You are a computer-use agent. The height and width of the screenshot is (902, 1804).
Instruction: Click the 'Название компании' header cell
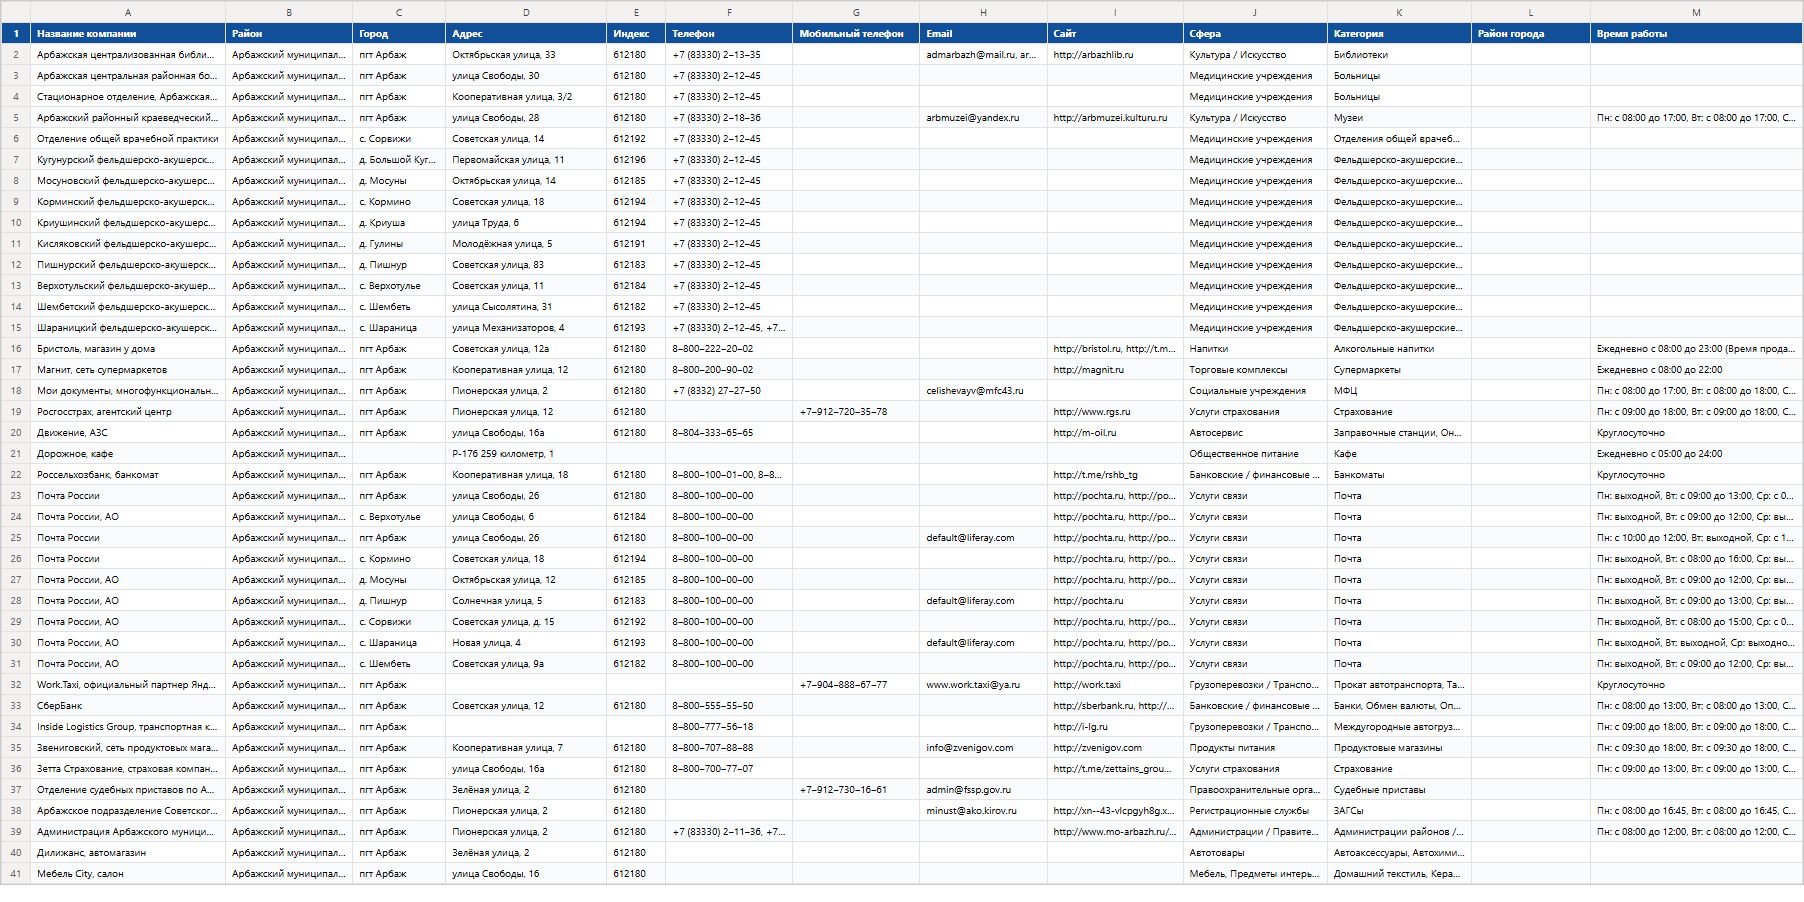click(x=128, y=34)
